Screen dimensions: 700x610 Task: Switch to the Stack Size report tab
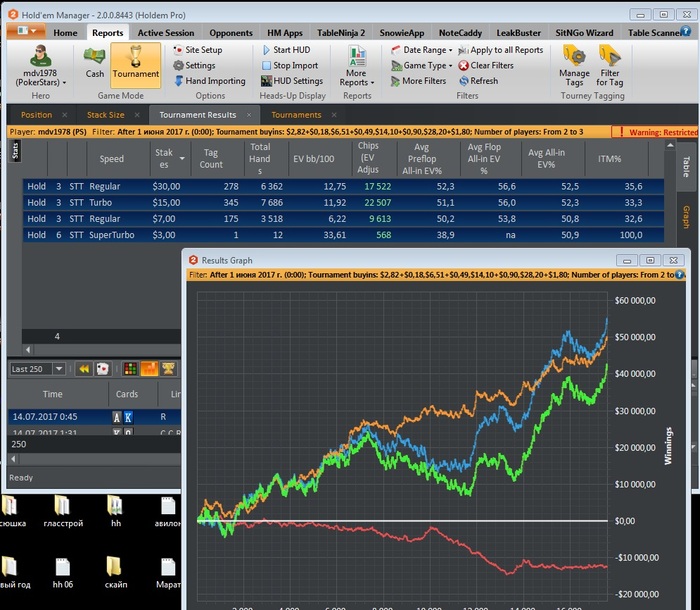coord(105,115)
